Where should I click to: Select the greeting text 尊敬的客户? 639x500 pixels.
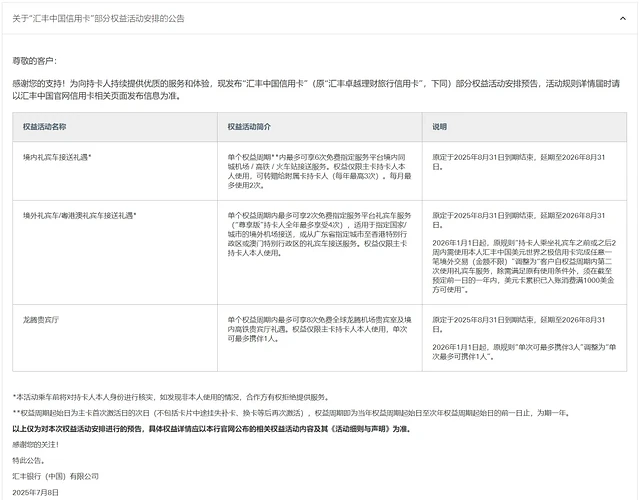click(35, 61)
